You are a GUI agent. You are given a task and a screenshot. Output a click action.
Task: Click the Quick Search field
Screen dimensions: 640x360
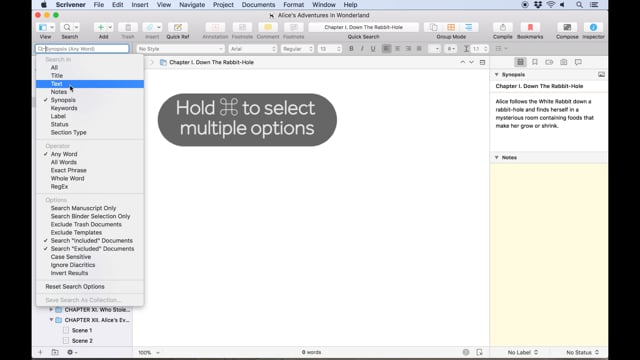point(363,27)
